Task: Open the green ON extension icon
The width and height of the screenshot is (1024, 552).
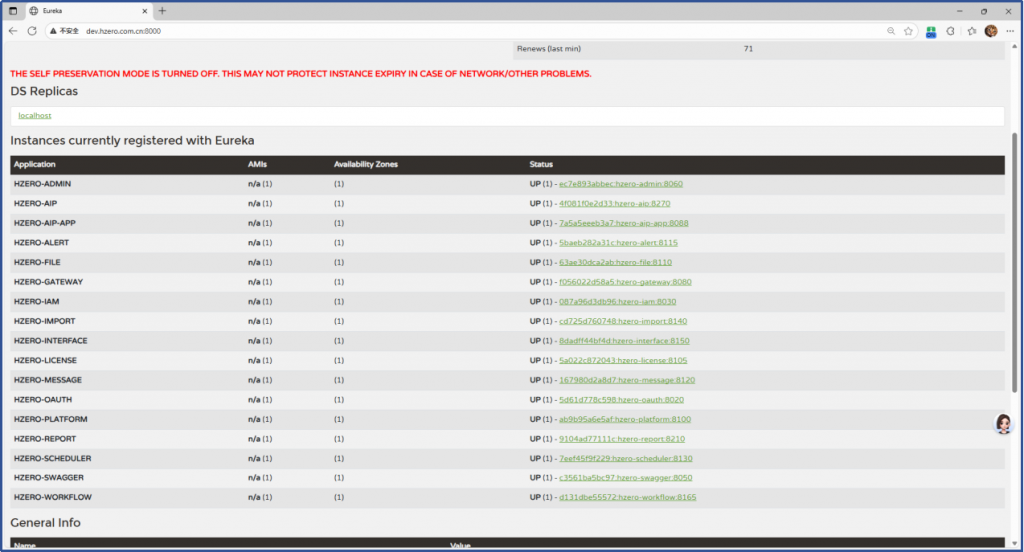Action: [x=931, y=31]
